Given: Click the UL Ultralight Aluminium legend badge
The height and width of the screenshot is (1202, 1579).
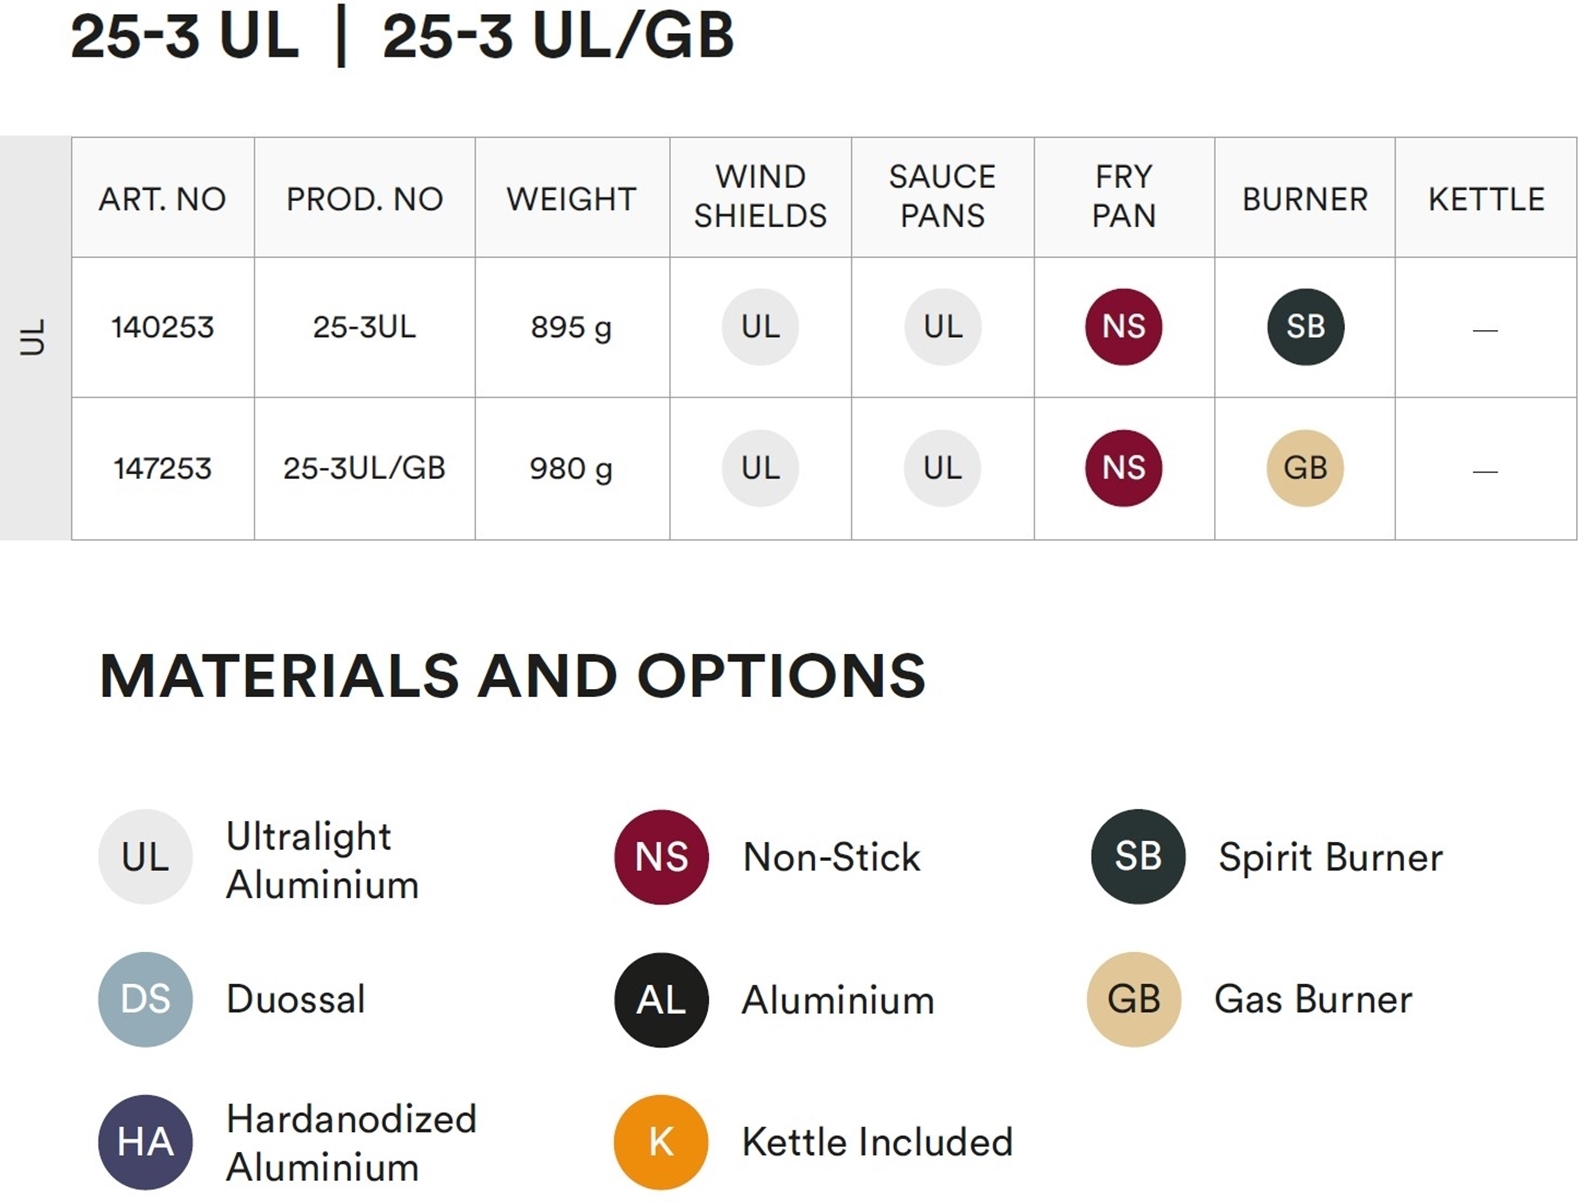Looking at the screenshot, I should tap(145, 857).
